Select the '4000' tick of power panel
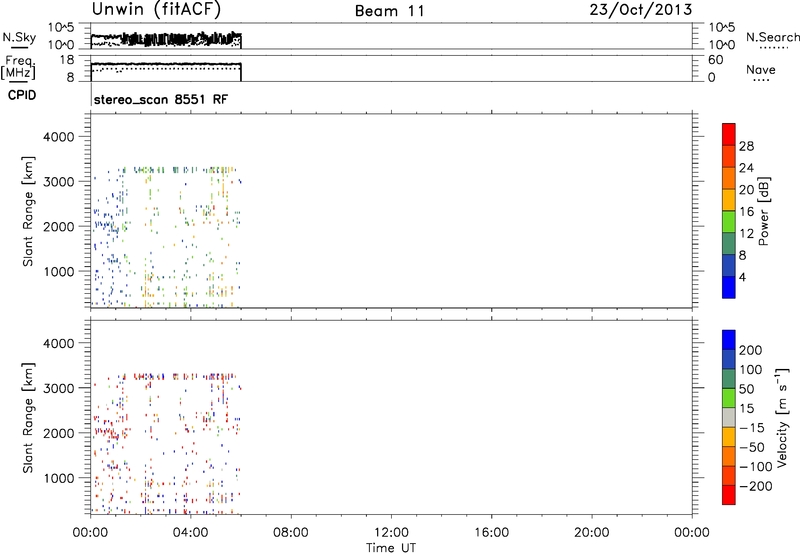This screenshot has width=800, height=554. coord(58,137)
